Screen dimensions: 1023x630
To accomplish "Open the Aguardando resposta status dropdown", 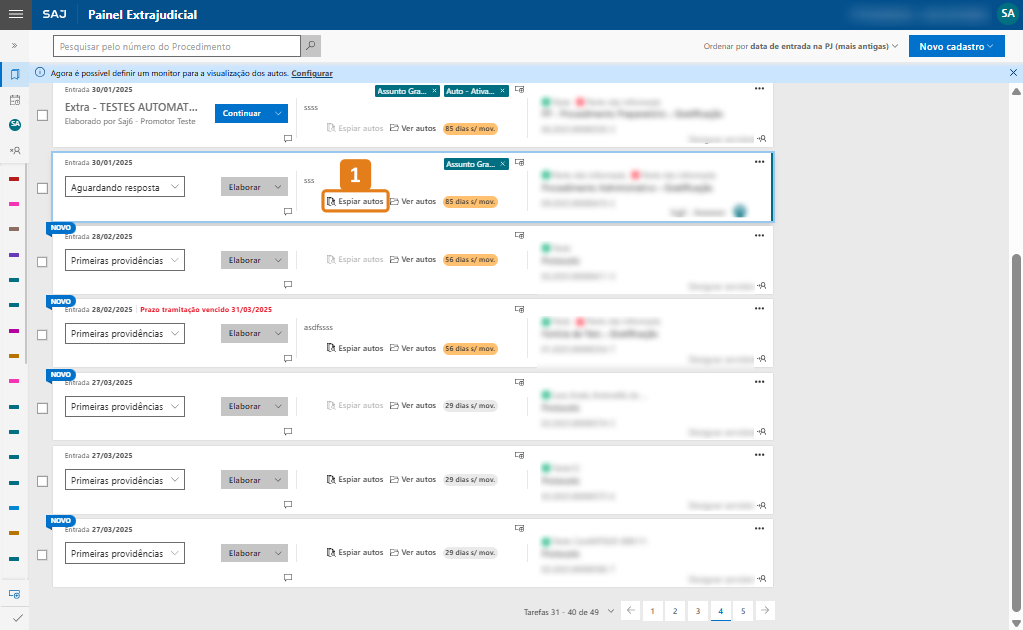I will click(x=125, y=187).
